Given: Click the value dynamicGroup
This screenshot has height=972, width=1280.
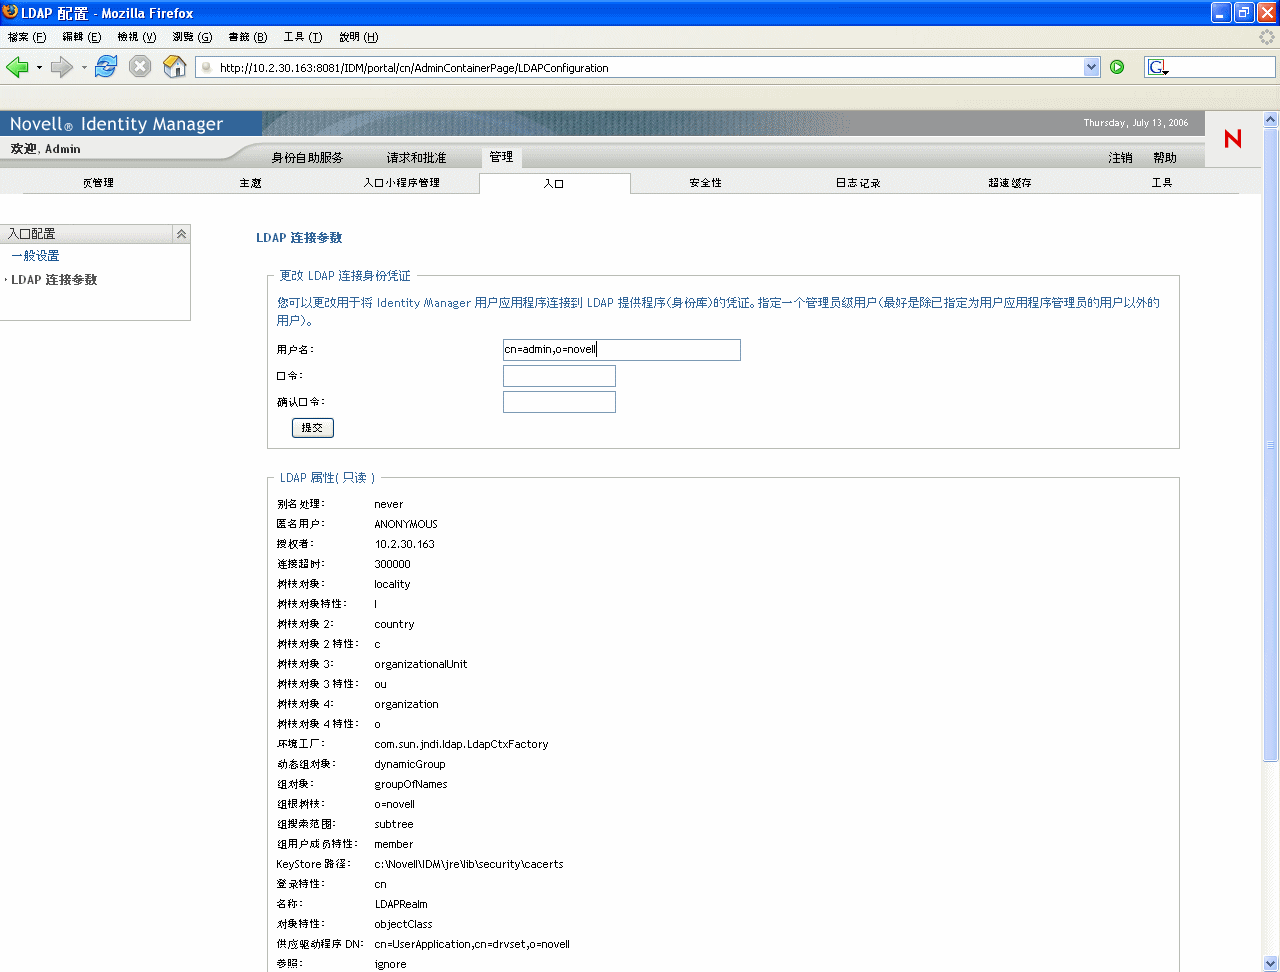Looking at the screenshot, I should (410, 764).
